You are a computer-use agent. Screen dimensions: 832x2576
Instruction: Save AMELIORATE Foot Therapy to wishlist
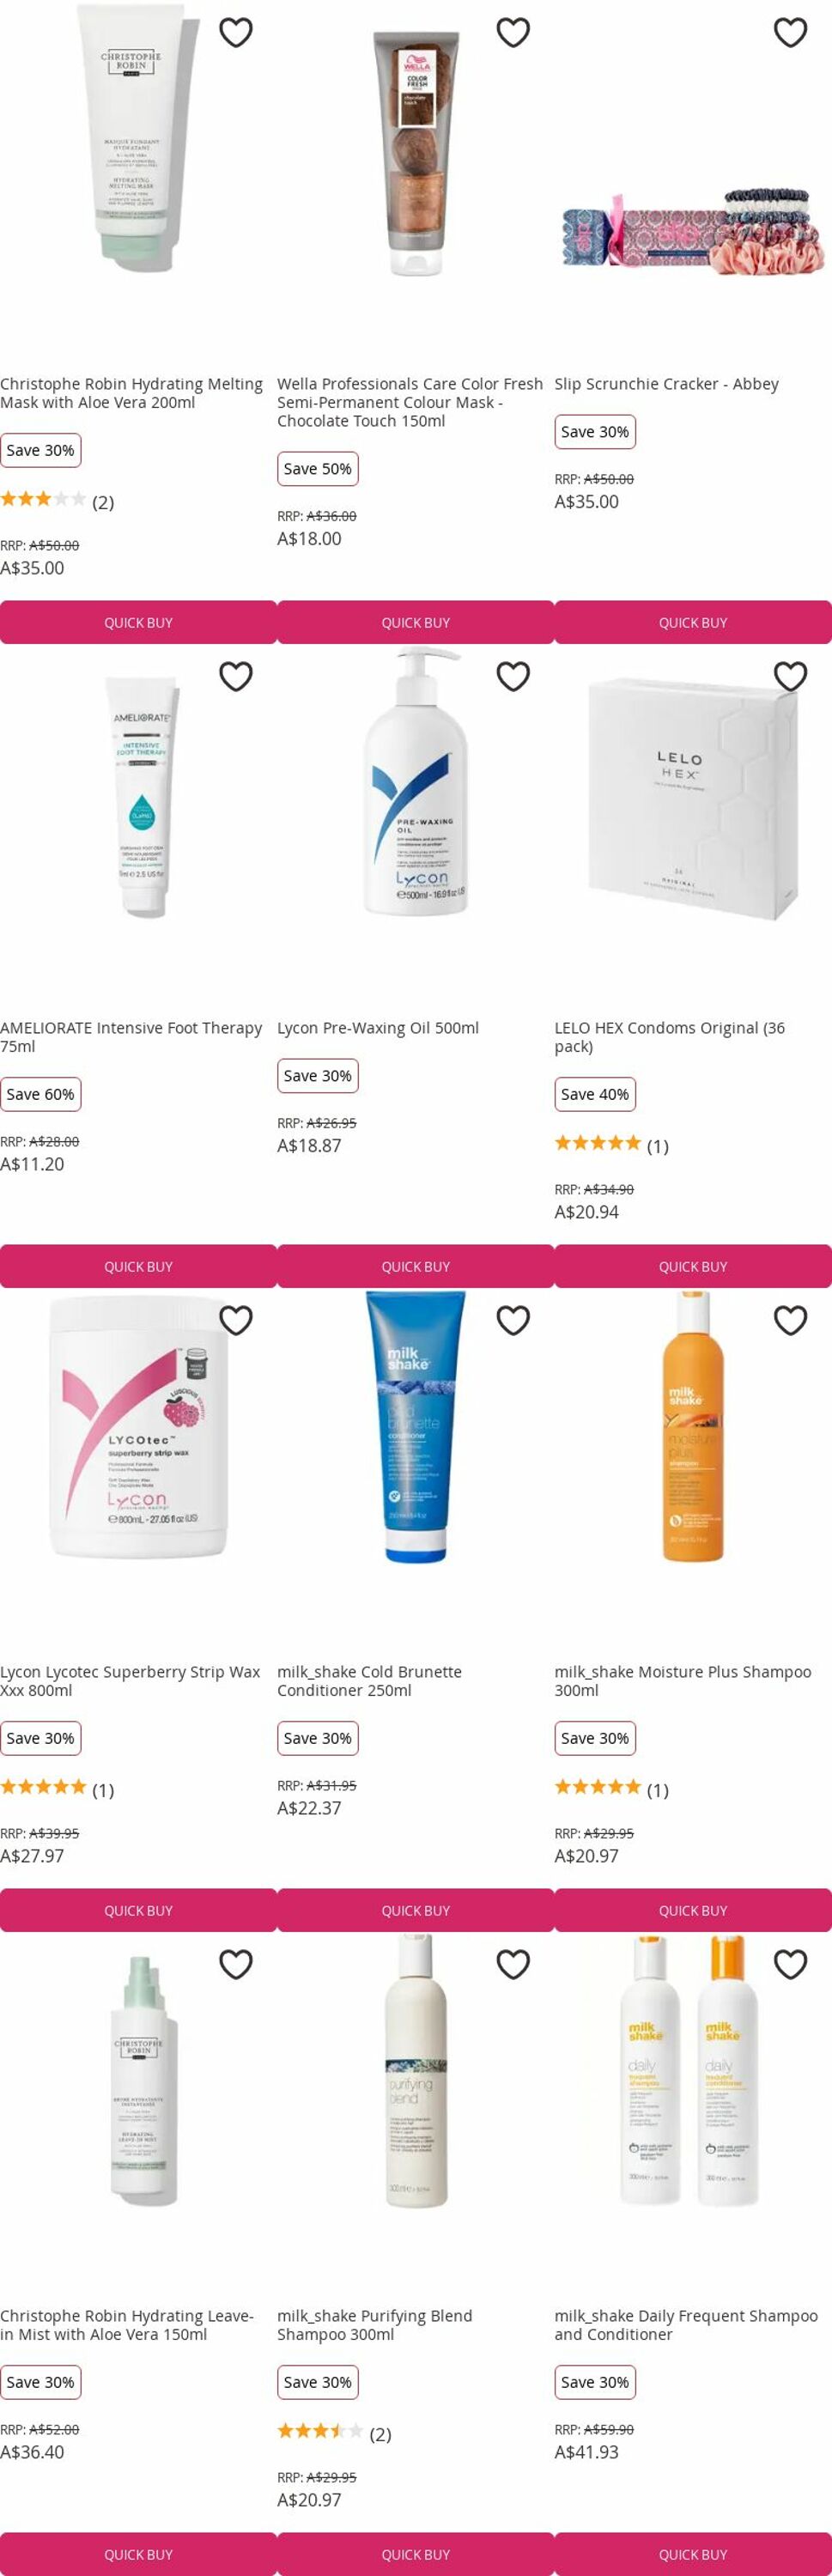[x=236, y=677]
